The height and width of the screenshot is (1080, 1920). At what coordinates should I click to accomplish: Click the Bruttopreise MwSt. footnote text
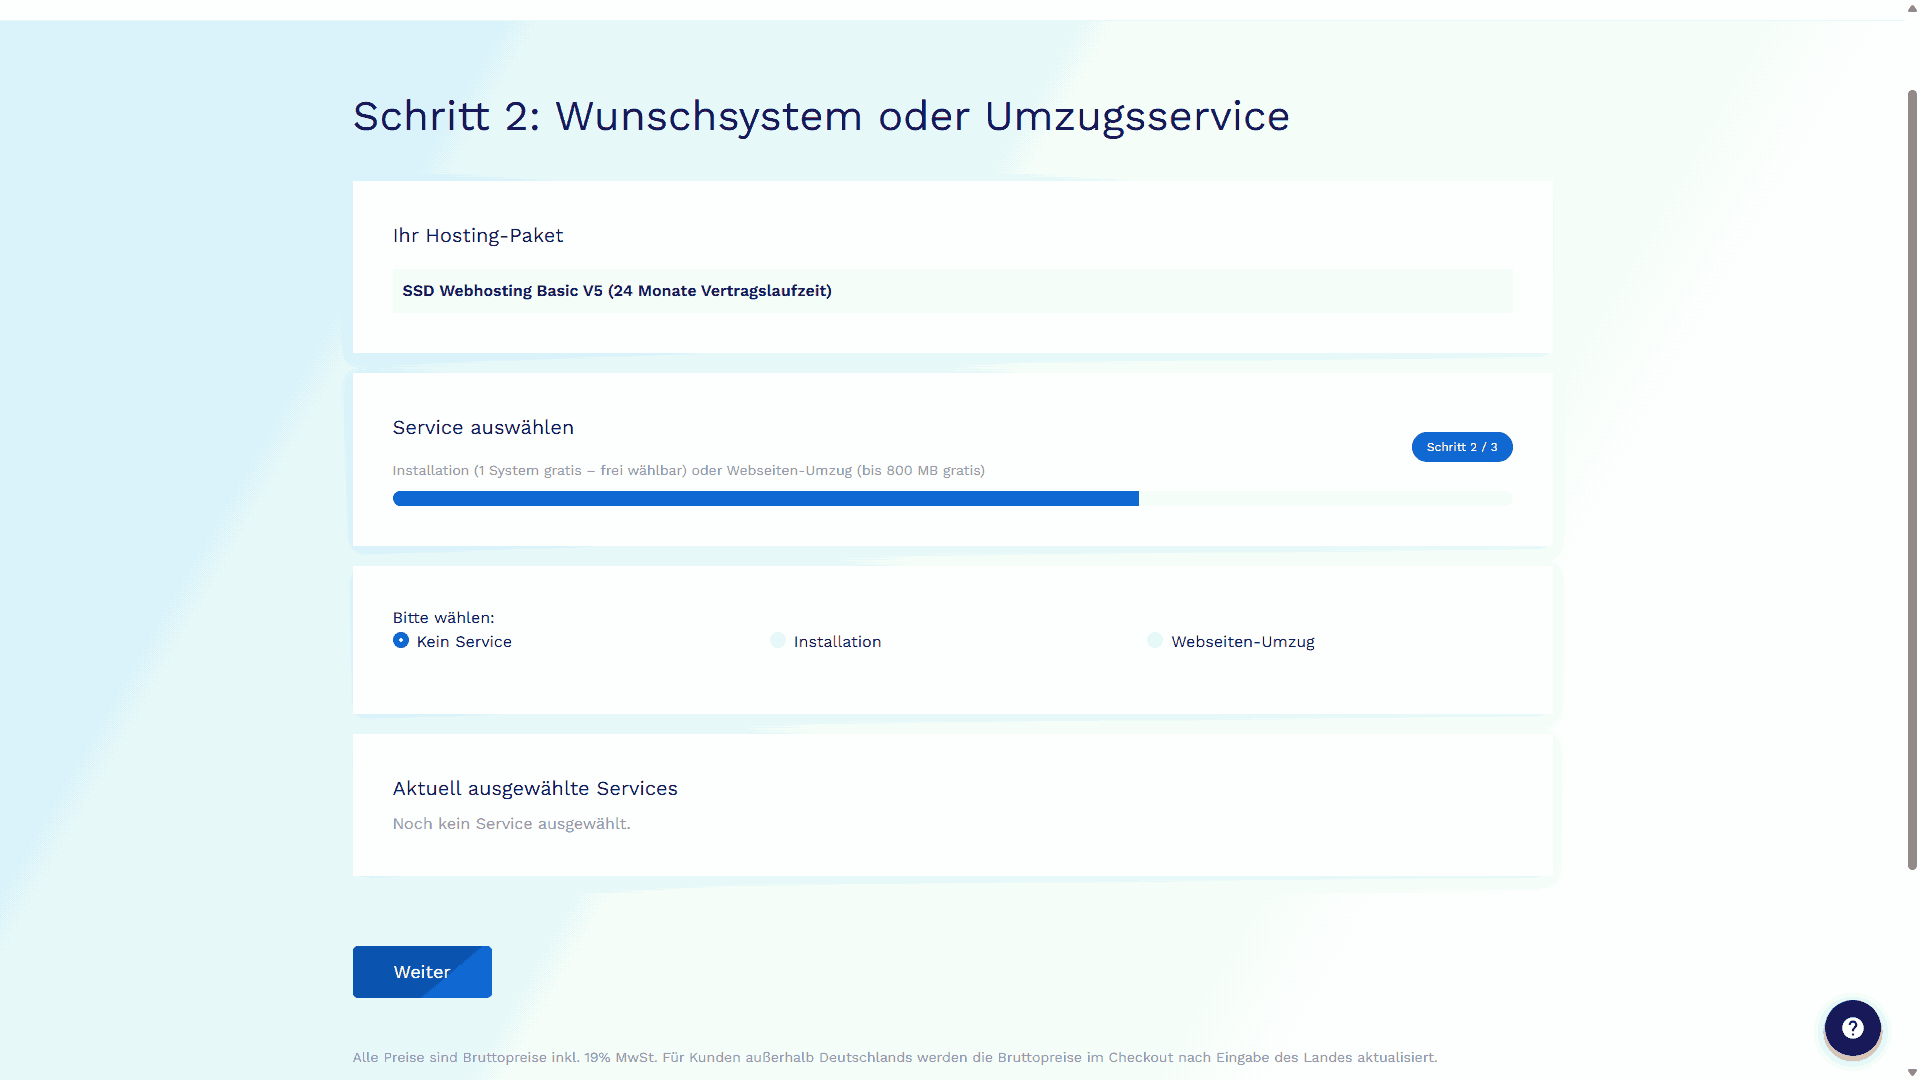click(x=895, y=1057)
